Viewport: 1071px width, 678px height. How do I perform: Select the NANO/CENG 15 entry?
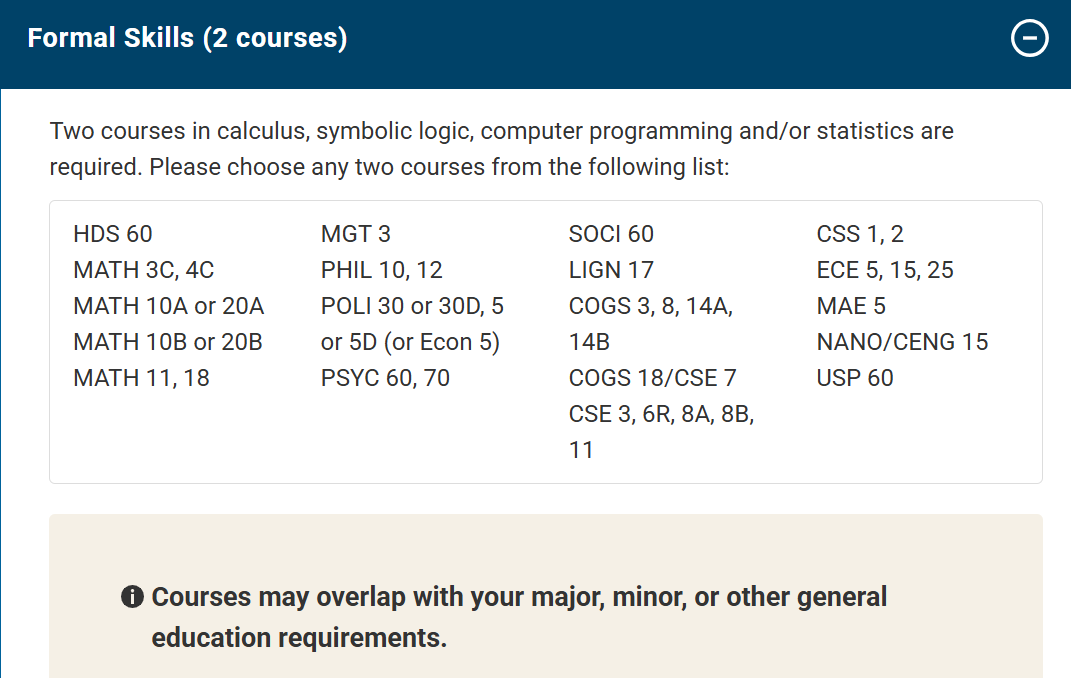pos(902,342)
